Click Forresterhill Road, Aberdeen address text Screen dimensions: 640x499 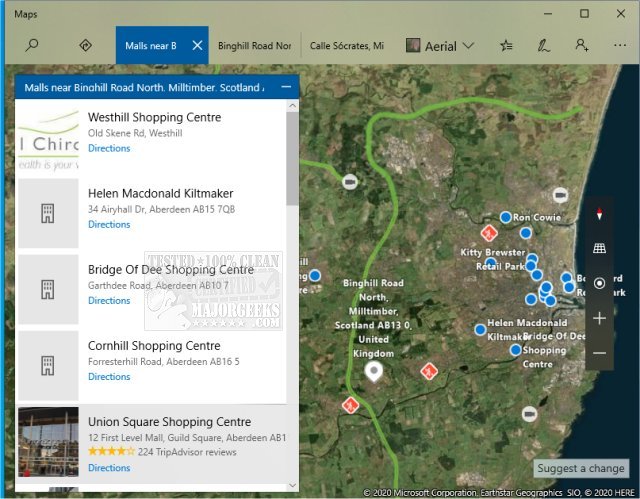[x=164, y=361]
